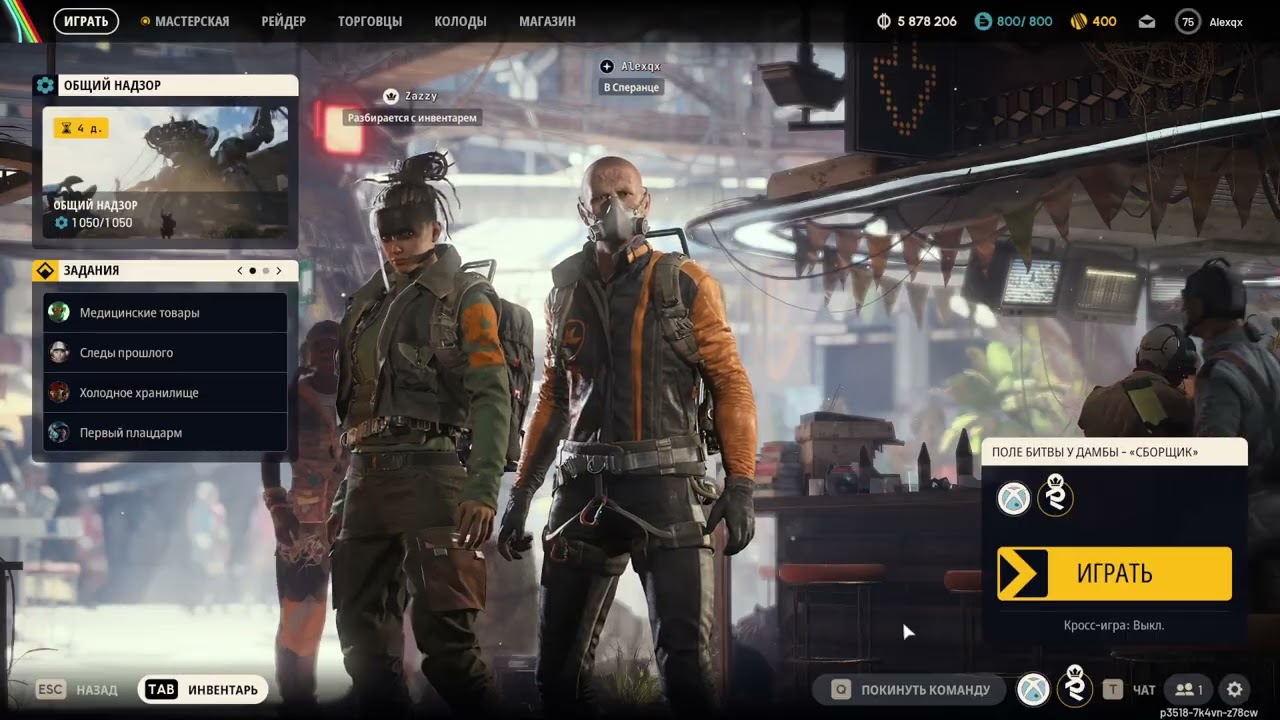The height and width of the screenshot is (720, 1280).
Task: Click the portrait icon for Следы прошлого
Action: point(59,352)
